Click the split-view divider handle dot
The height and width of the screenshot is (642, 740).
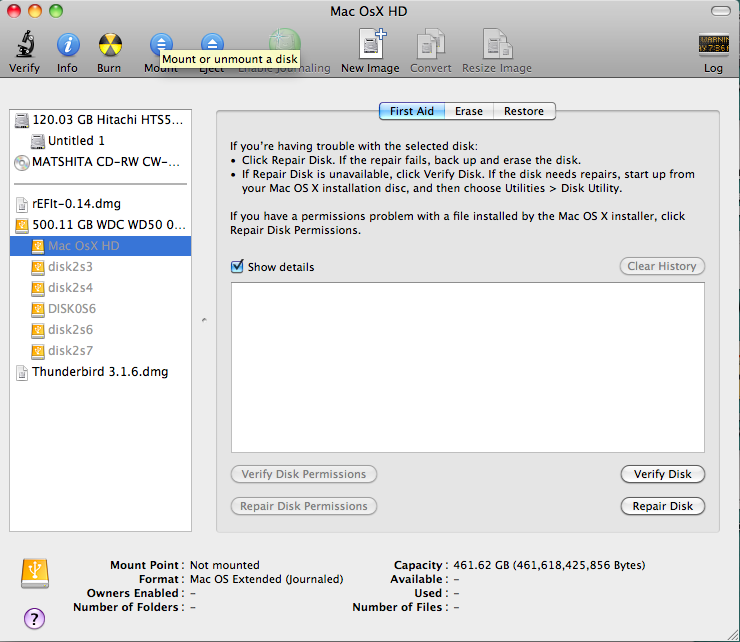(204, 320)
